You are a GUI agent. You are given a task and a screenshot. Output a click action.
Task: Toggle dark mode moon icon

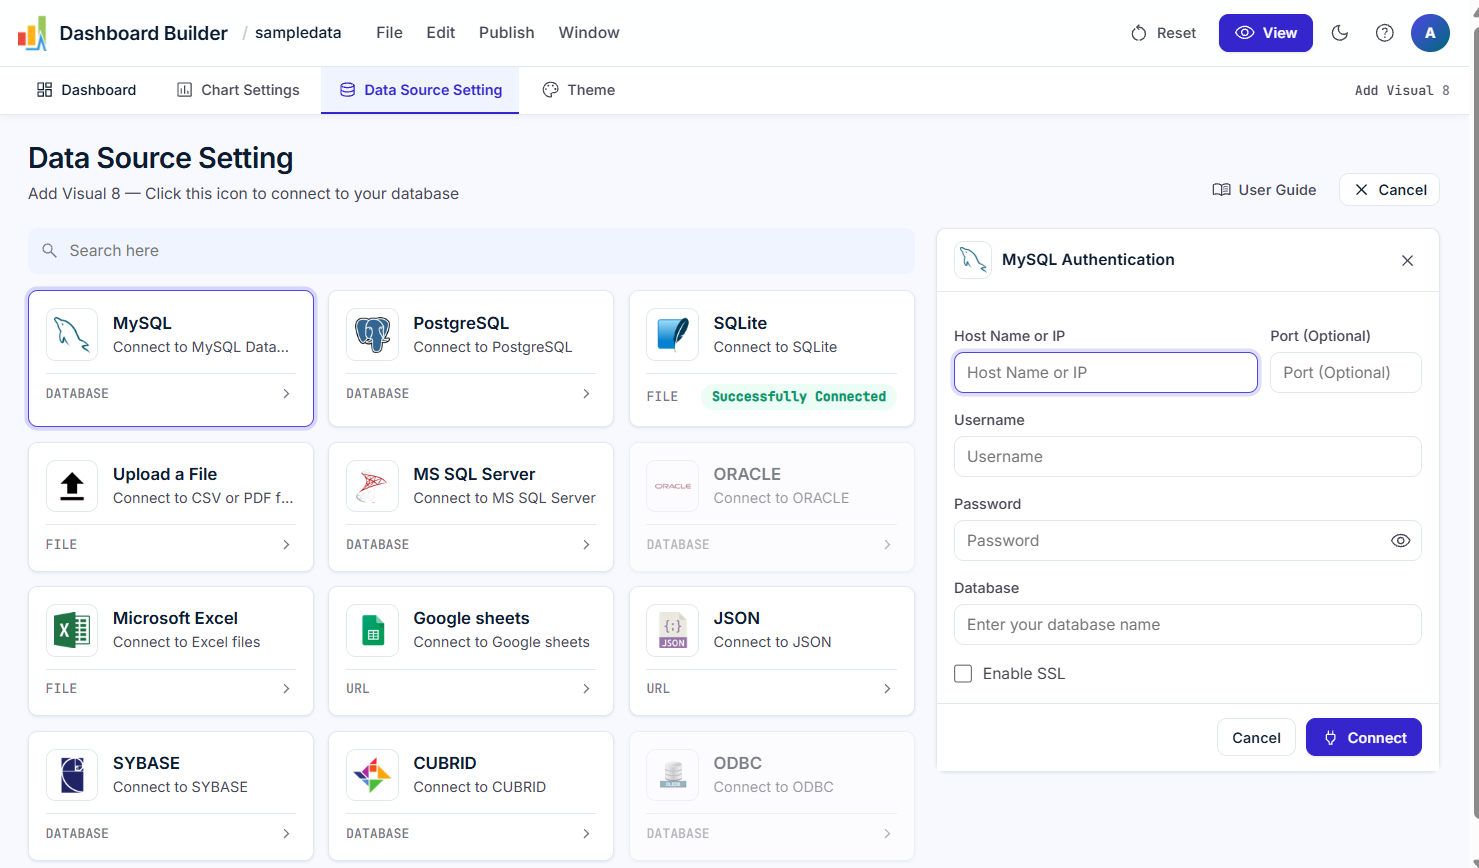pos(1340,33)
